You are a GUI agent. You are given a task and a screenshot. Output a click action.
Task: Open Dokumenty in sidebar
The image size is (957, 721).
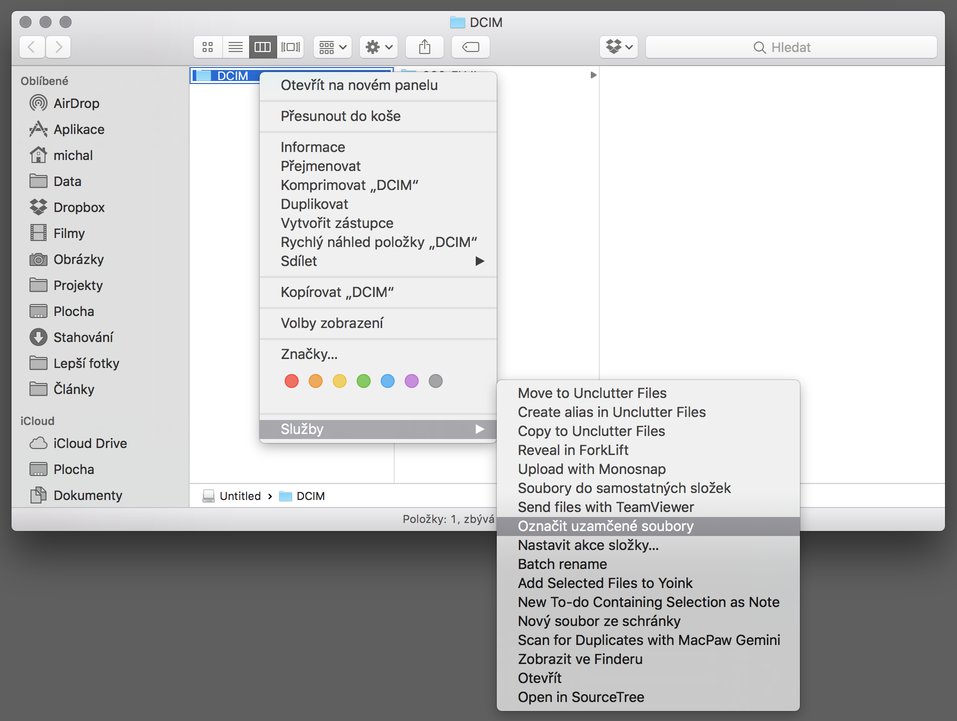pyautogui.click(x=76, y=495)
